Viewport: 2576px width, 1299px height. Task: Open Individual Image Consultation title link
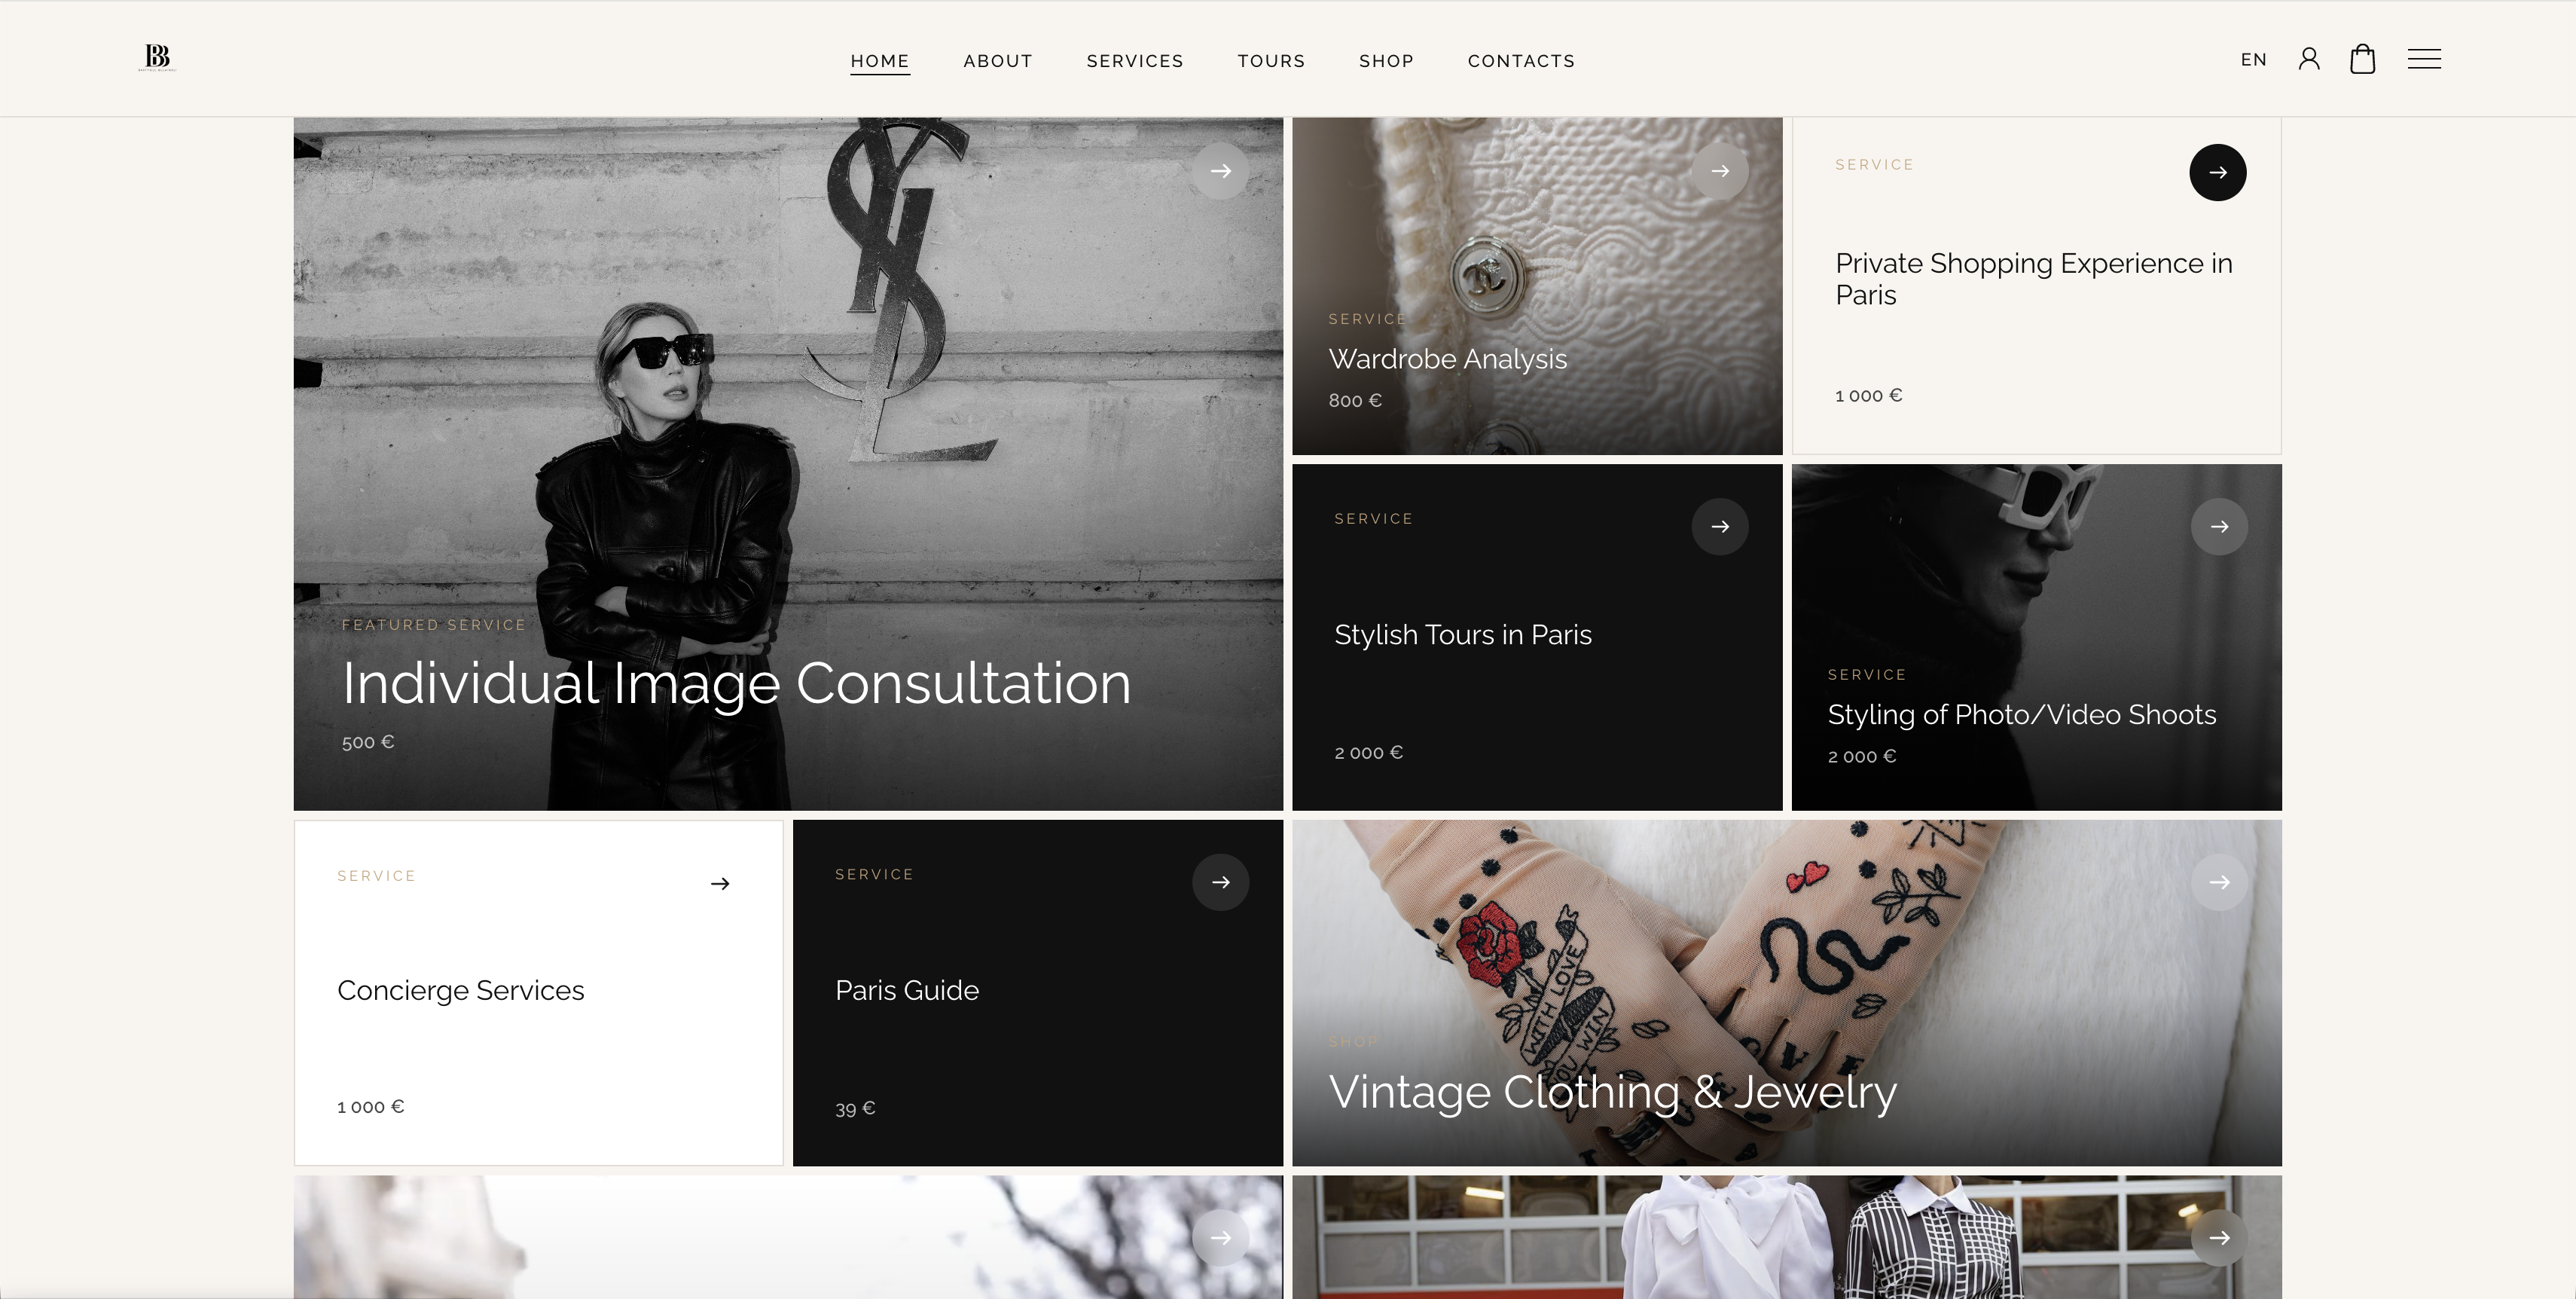[x=736, y=684]
